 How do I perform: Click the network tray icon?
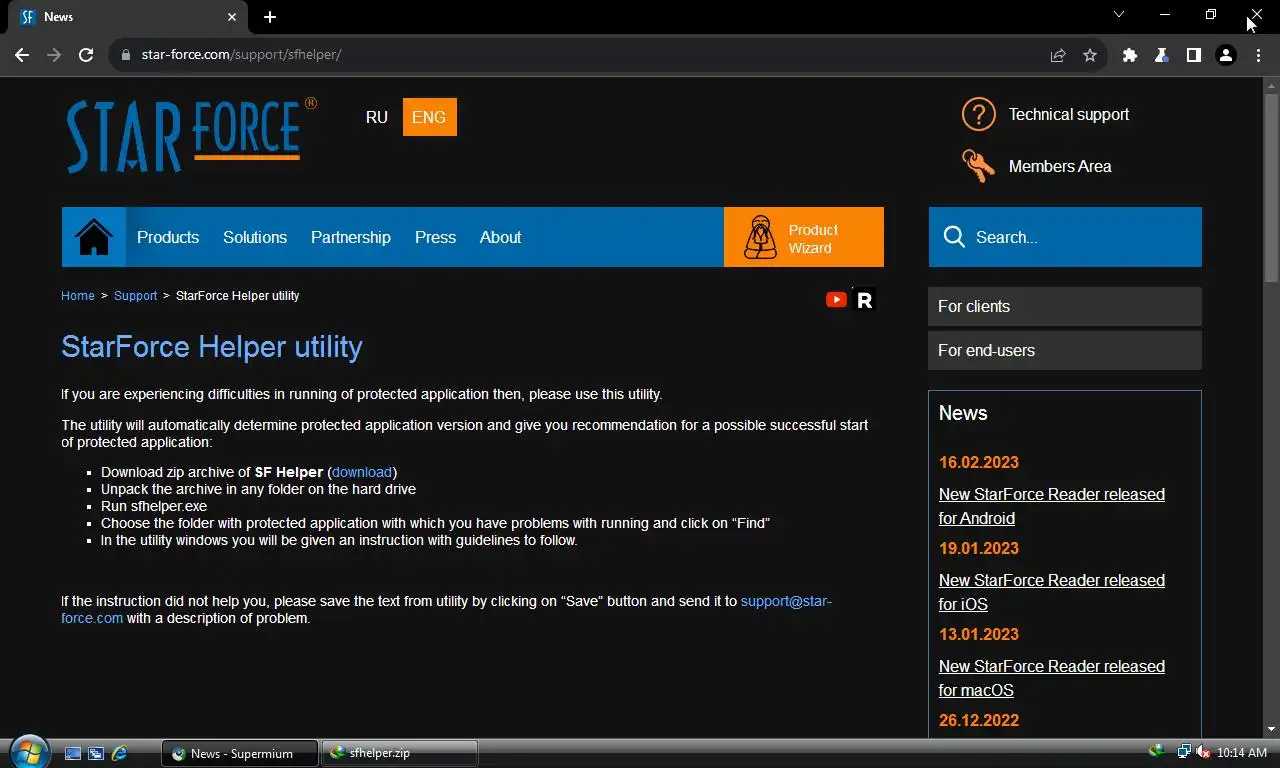1184,752
